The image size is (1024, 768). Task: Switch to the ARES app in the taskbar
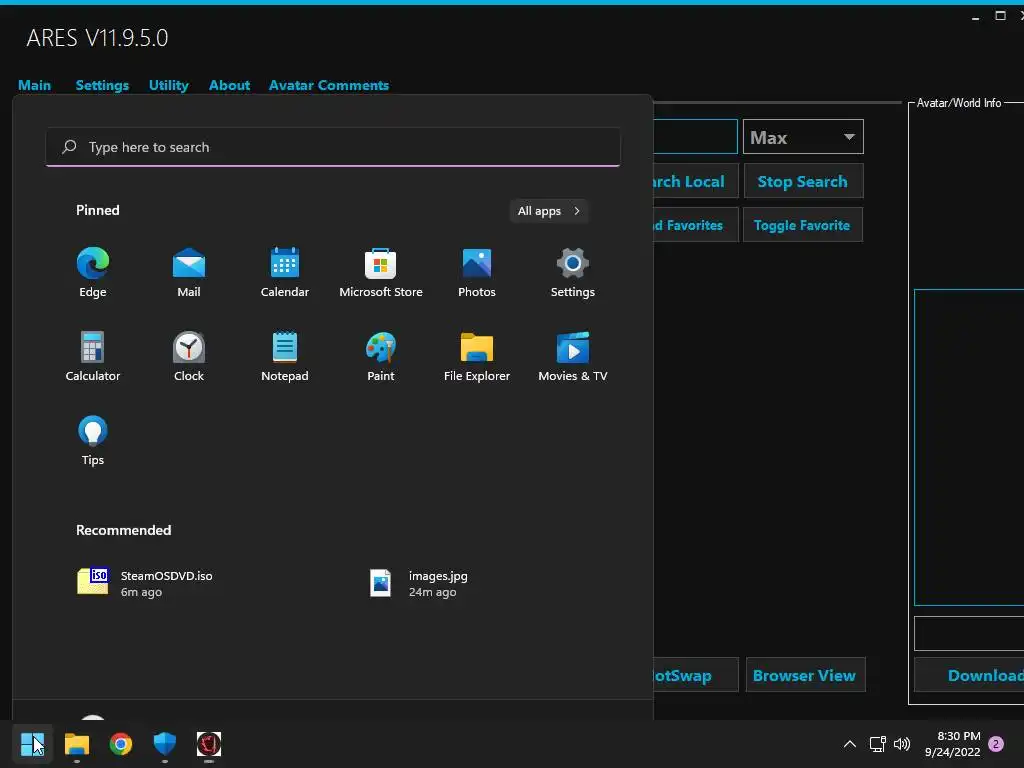pyautogui.click(x=209, y=744)
